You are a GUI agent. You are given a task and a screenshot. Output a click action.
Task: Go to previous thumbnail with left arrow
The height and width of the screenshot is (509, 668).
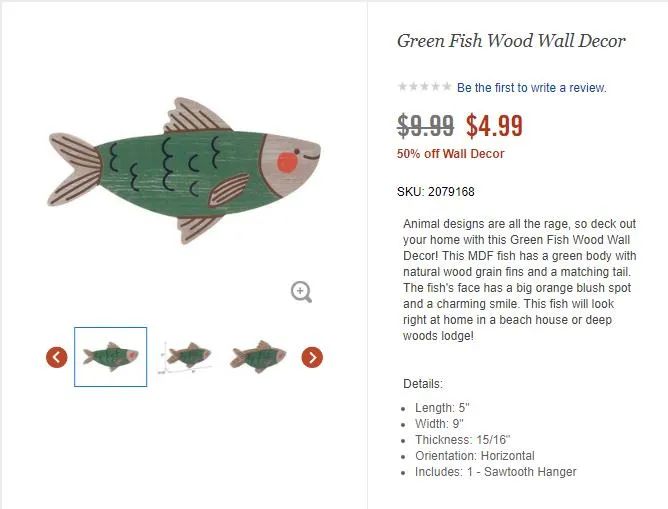[57, 357]
